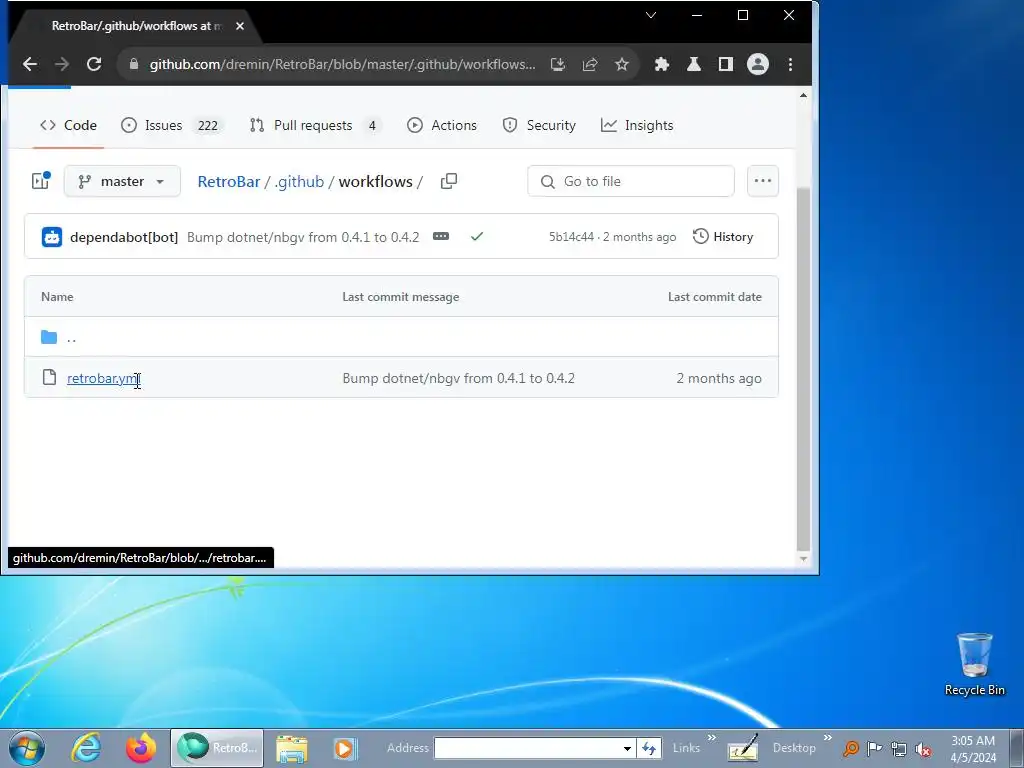Image resolution: width=1024 pixels, height=768 pixels.
Task: Go forward with the browser forward arrow
Action: tap(62, 64)
